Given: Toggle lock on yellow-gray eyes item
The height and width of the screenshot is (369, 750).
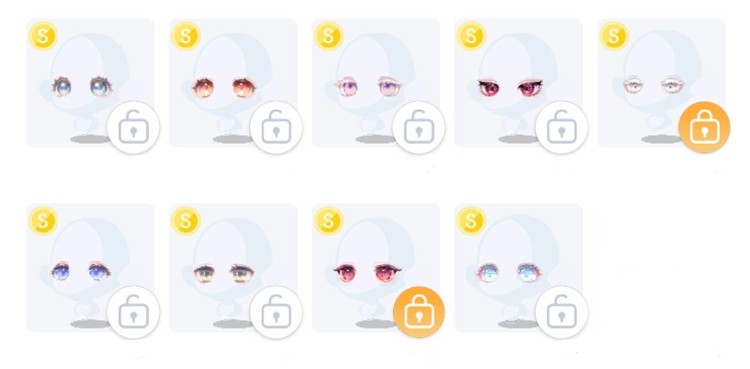Looking at the screenshot, I should tap(276, 312).
